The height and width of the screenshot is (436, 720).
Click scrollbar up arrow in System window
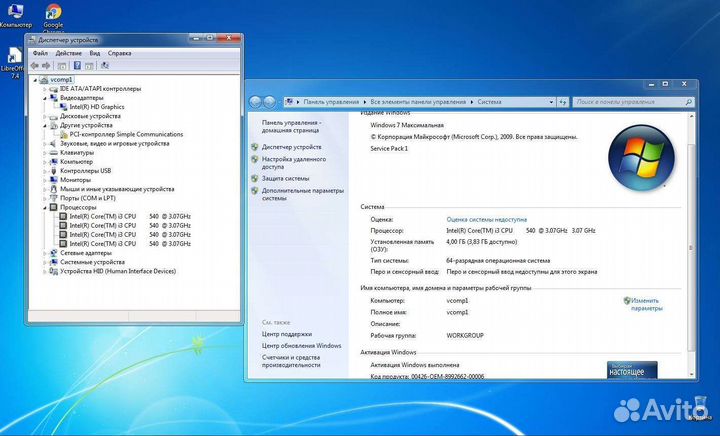click(691, 117)
